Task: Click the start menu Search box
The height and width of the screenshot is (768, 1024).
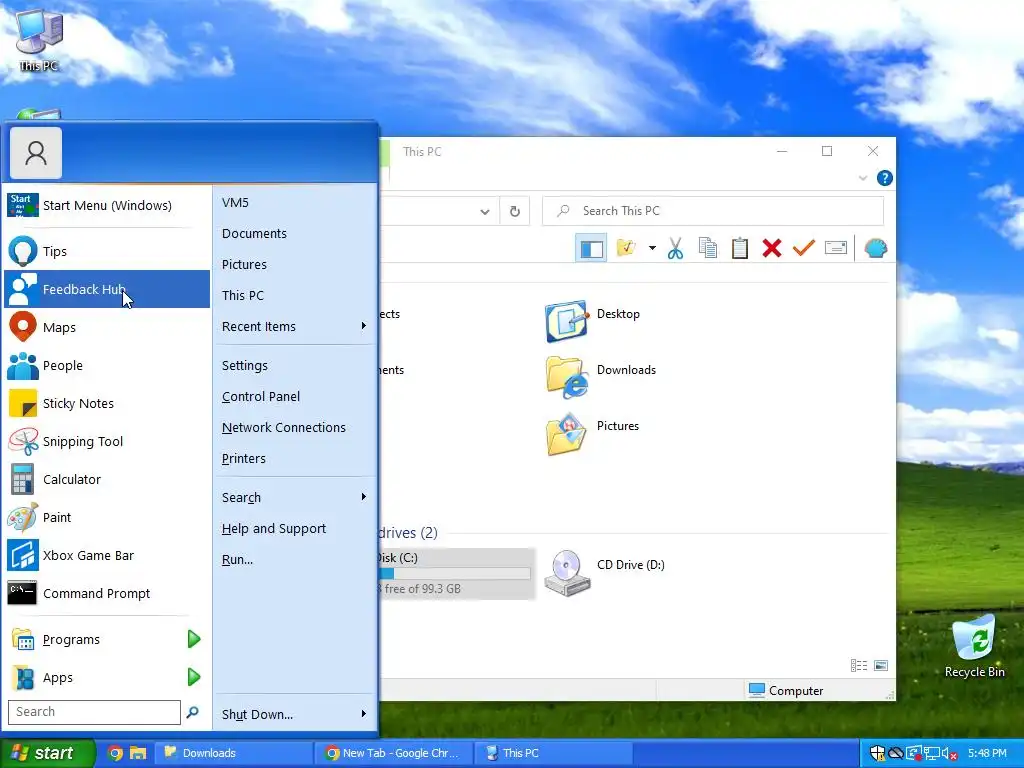Action: (94, 712)
